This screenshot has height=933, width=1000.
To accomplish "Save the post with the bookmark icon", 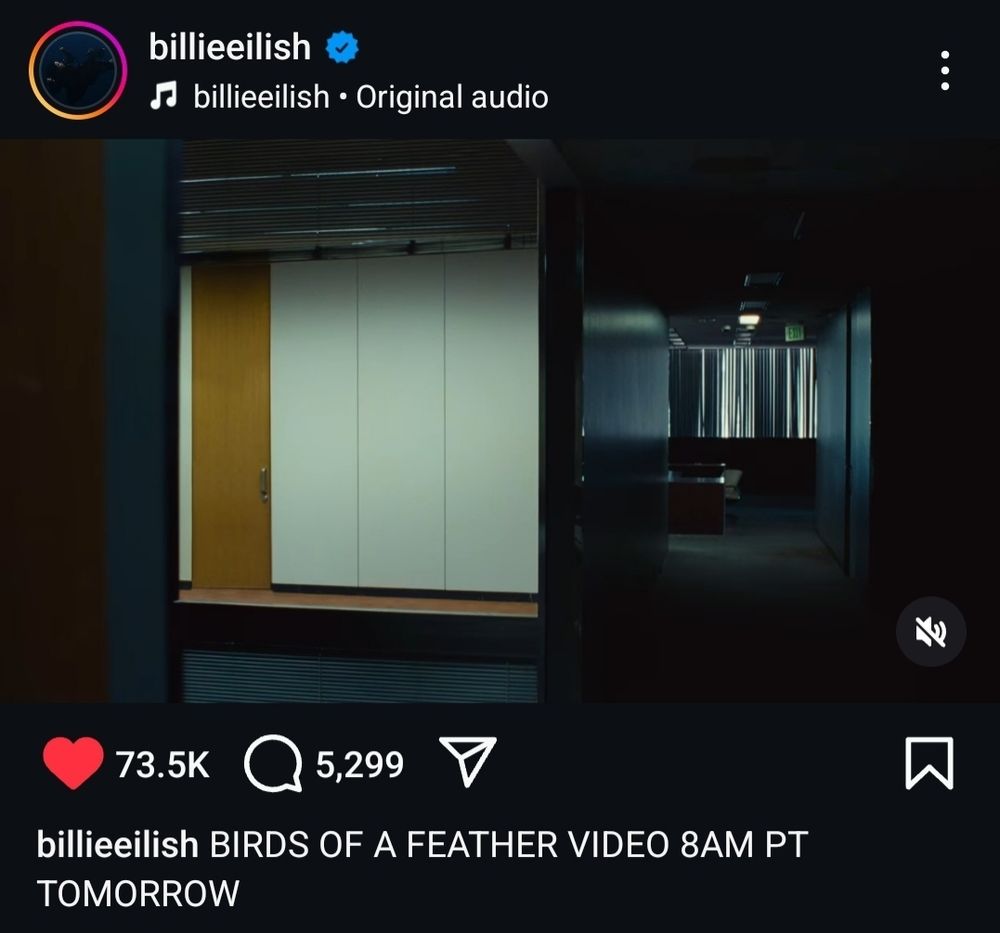I will click(929, 763).
